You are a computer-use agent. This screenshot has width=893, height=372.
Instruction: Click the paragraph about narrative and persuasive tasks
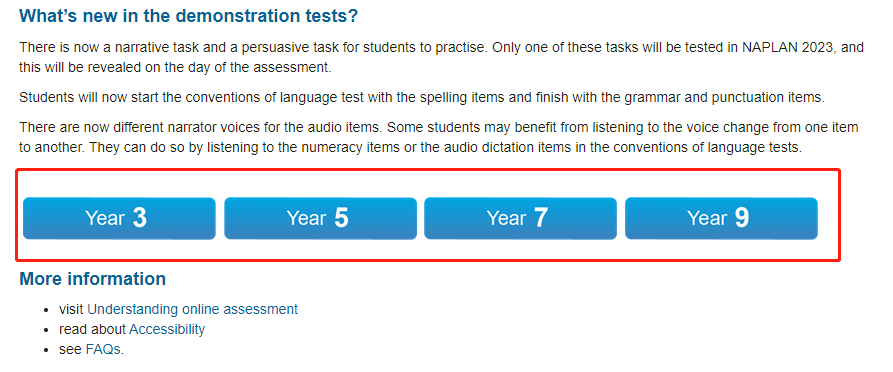441,57
